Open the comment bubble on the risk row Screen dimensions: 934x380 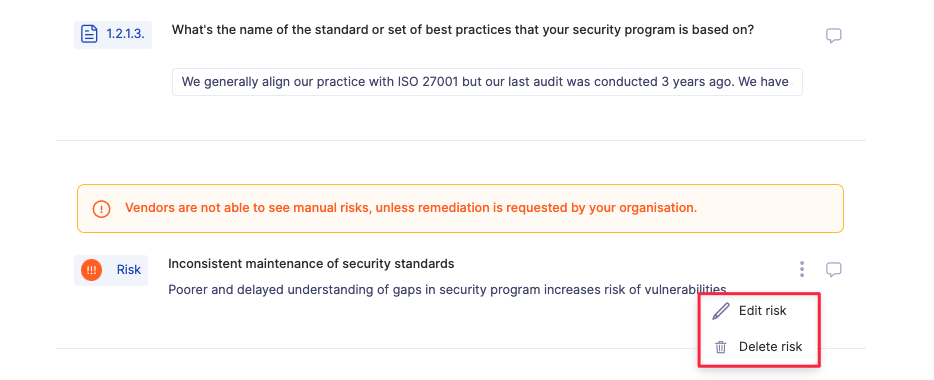[833, 270]
